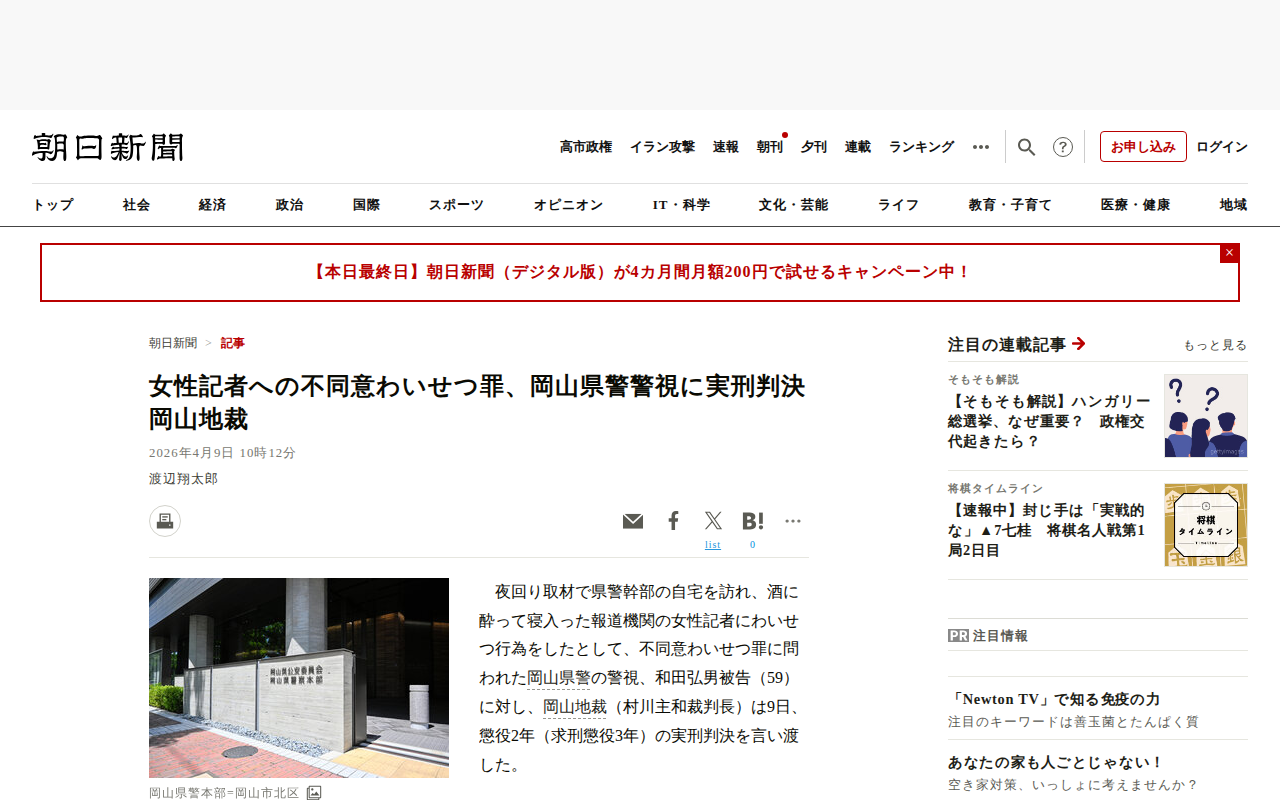Open the Hatena bookmark count 0
This screenshot has height=800, width=1280.
coord(753,545)
